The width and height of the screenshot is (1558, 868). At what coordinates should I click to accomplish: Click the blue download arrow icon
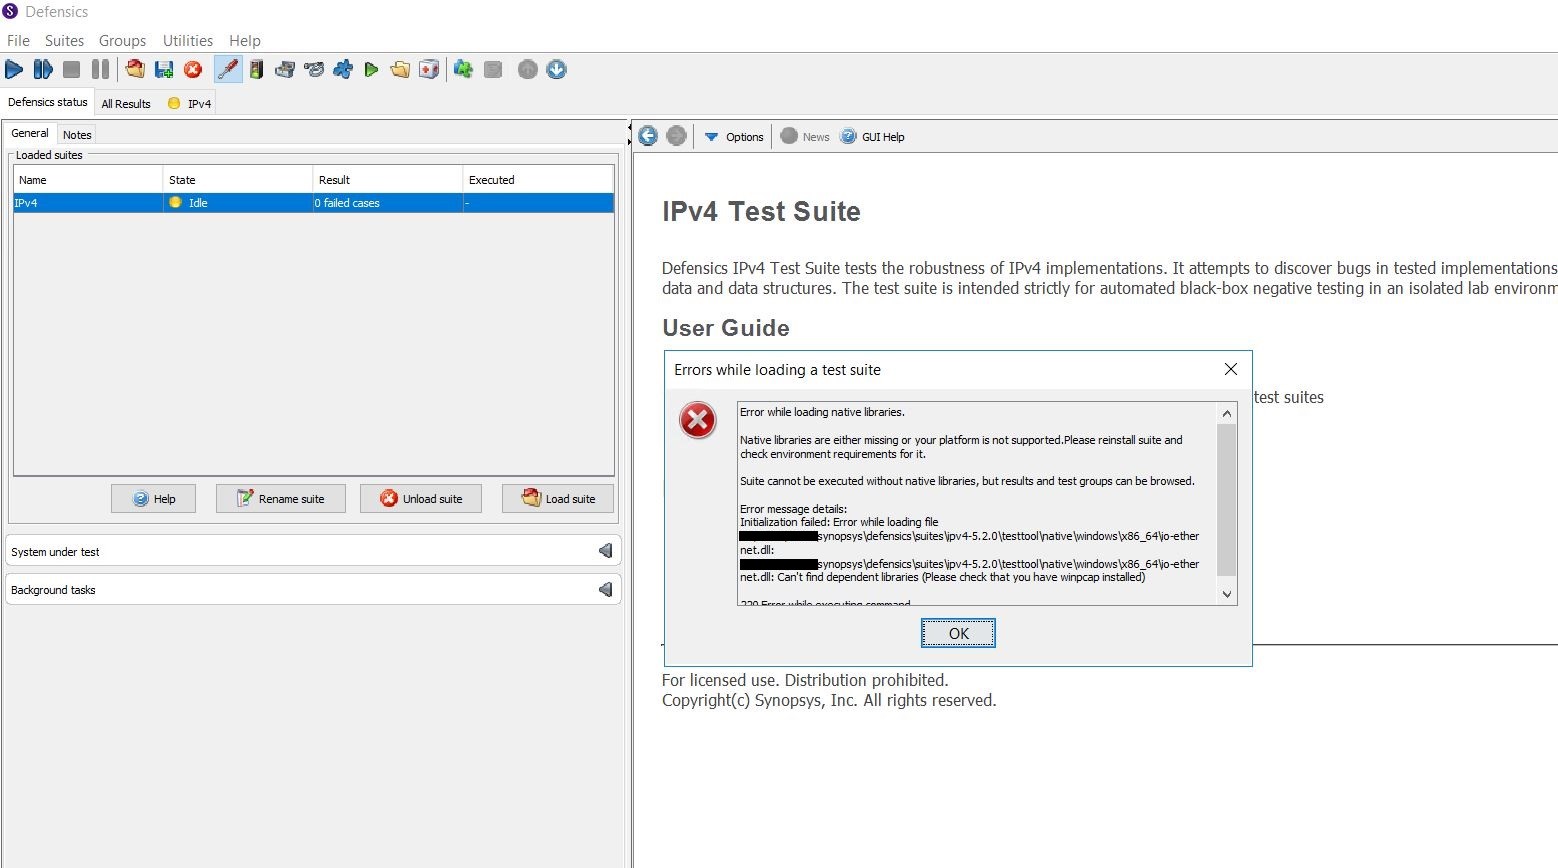(x=557, y=69)
